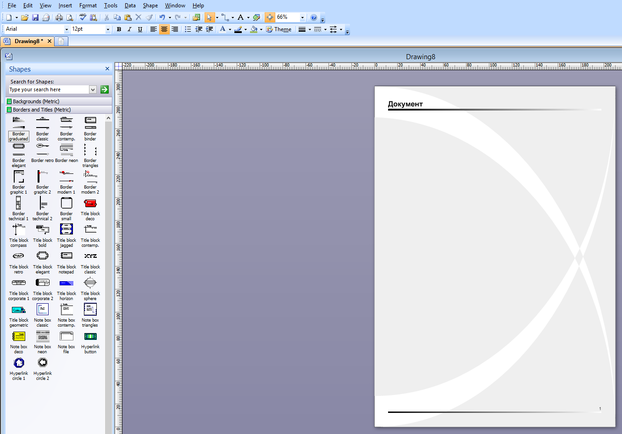Open the Shape menu
This screenshot has height=434, width=622.
click(150, 5)
